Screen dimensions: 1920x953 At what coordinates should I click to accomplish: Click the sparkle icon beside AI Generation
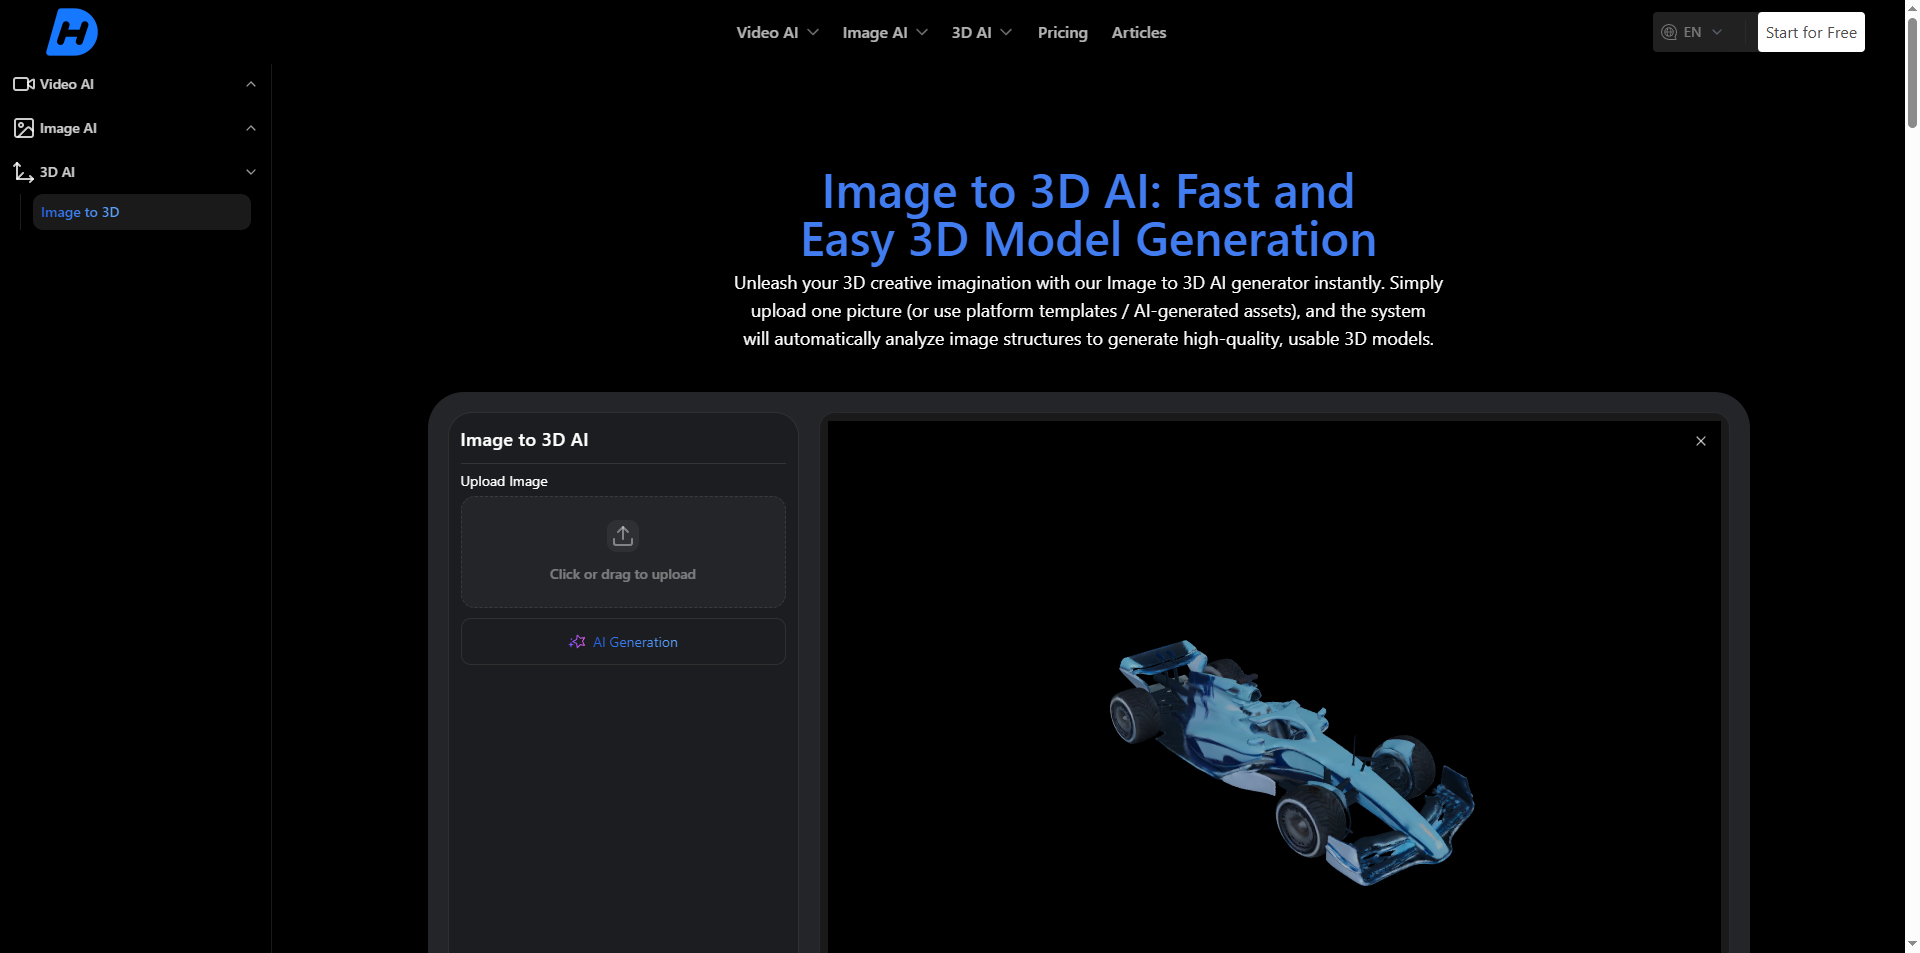577,642
